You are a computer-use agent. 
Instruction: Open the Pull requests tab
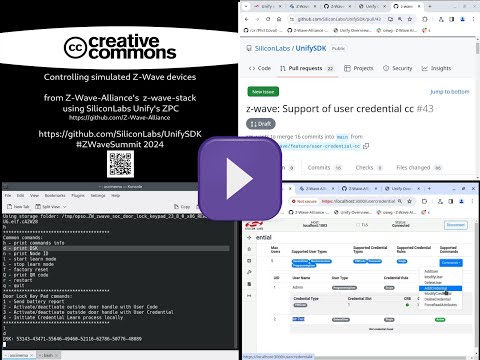tap(306, 68)
